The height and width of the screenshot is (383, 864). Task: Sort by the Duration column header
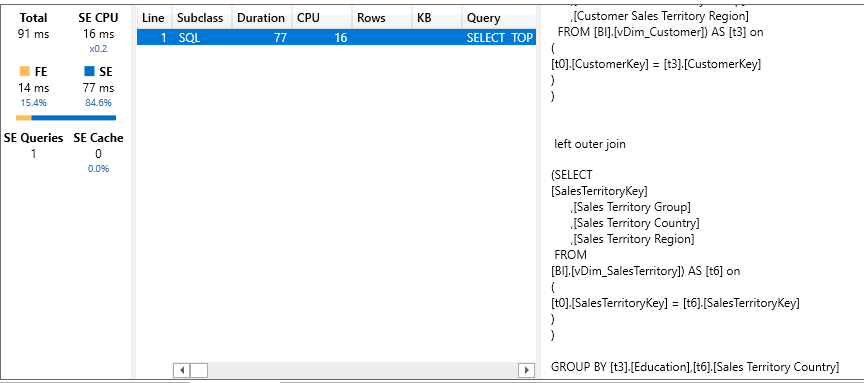262,18
